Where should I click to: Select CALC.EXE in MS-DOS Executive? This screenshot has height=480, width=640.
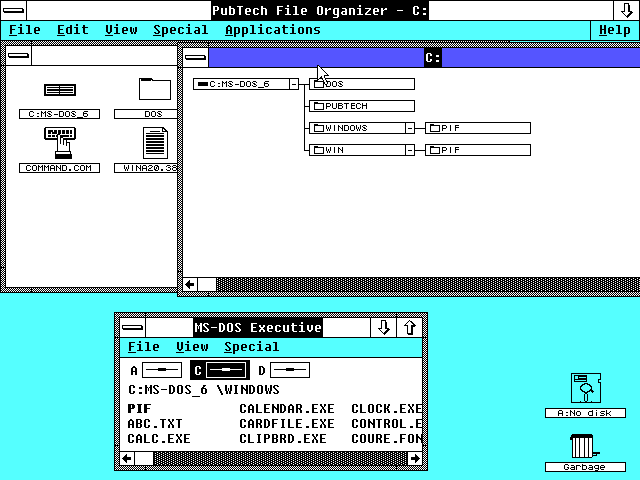click(x=159, y=439)
